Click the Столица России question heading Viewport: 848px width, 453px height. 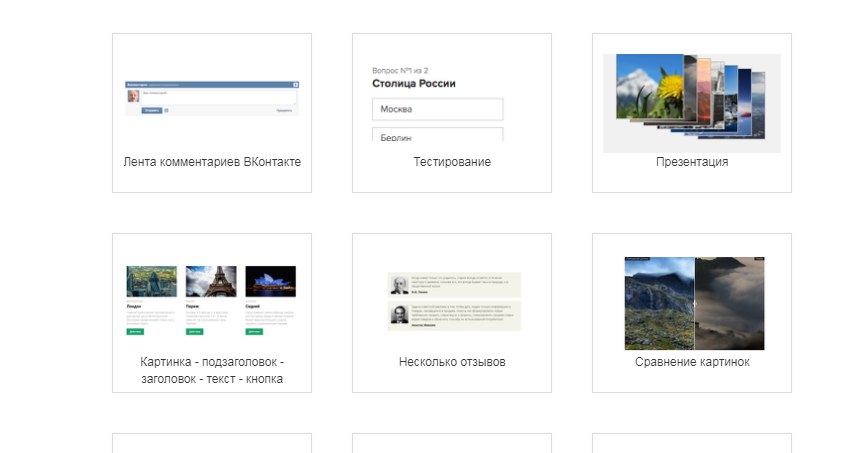tap(414, 83)
